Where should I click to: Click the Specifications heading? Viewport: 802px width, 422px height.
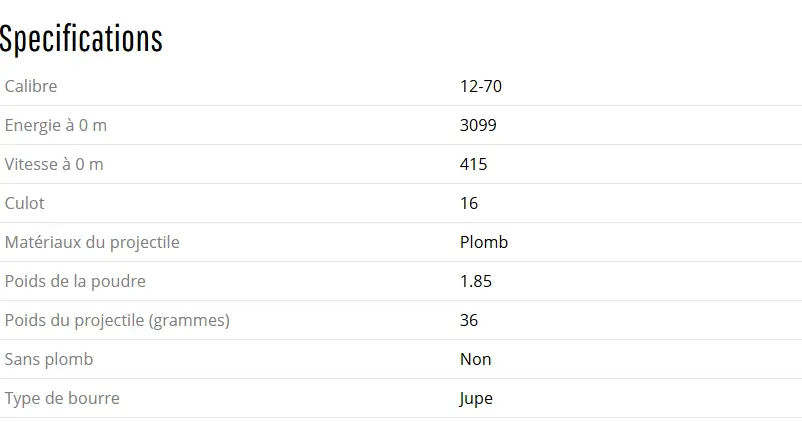[81, 39]
